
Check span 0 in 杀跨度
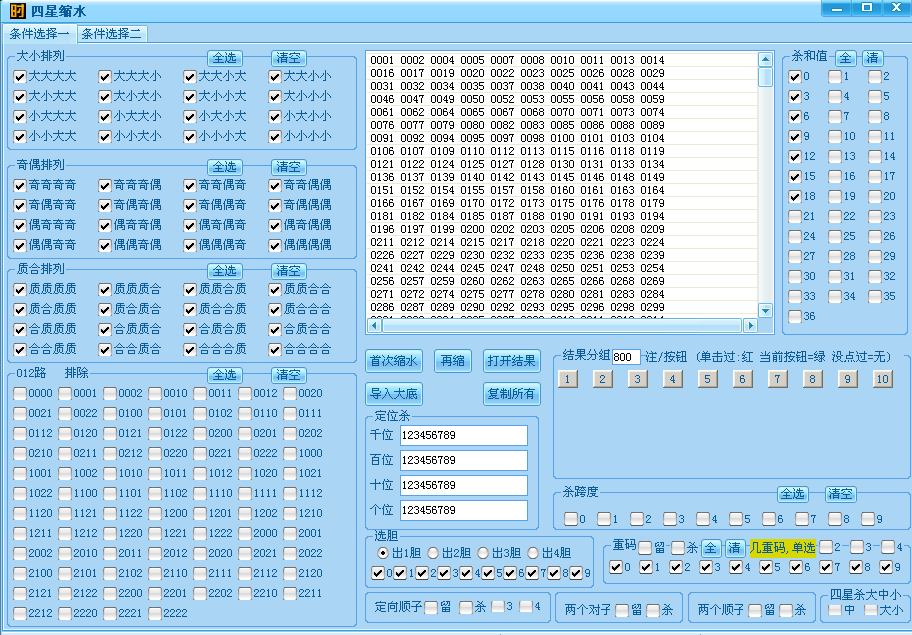point(571,519)
